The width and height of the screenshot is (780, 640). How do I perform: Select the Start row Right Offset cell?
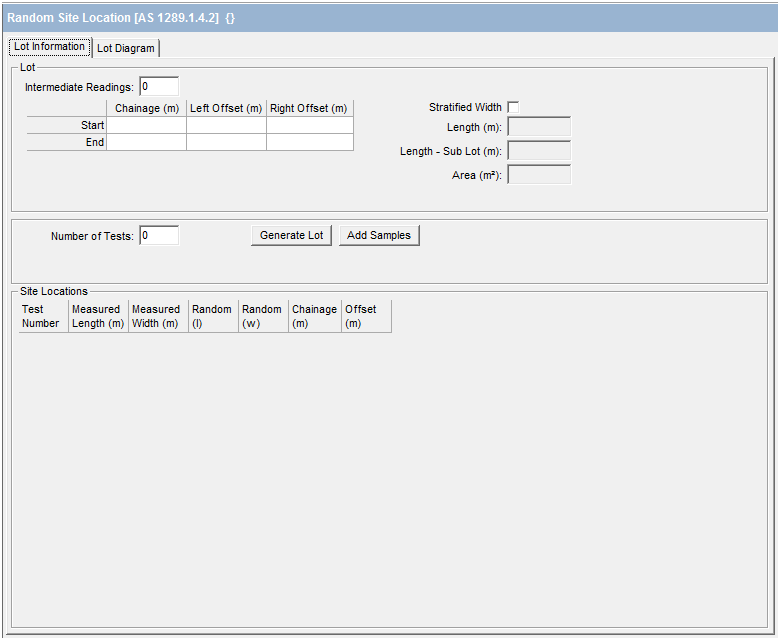(x=309, y=126)
